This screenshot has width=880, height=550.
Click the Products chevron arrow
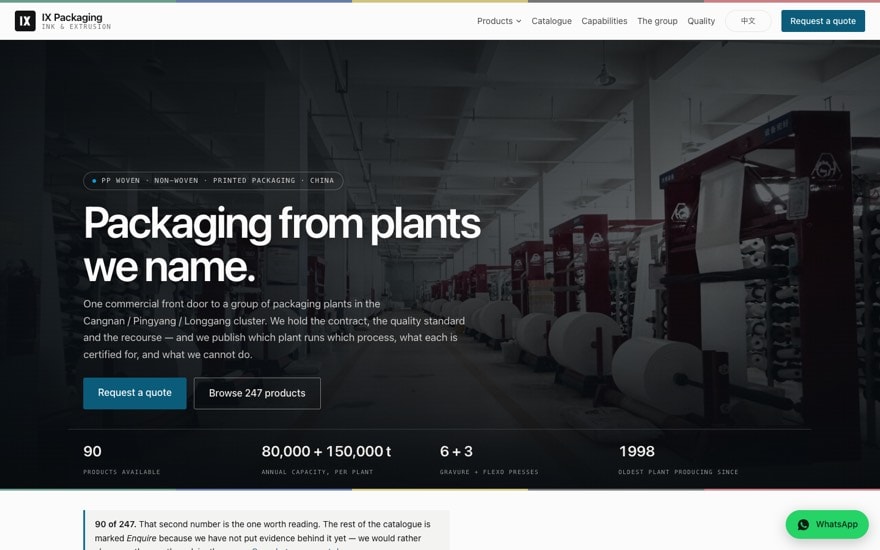pos(519,21)
